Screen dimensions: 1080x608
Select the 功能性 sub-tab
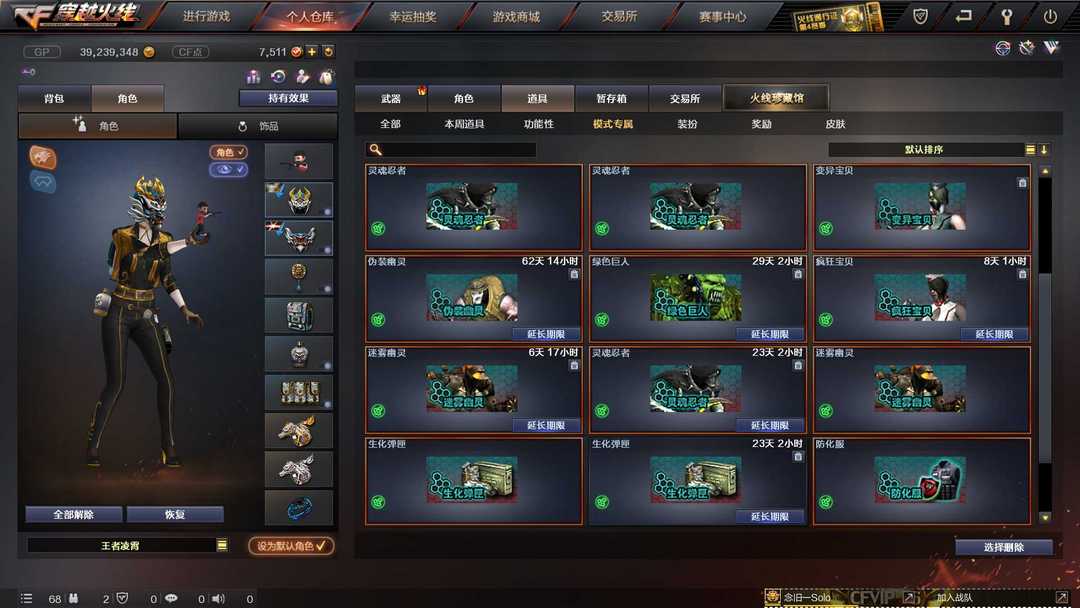(539, 124)
